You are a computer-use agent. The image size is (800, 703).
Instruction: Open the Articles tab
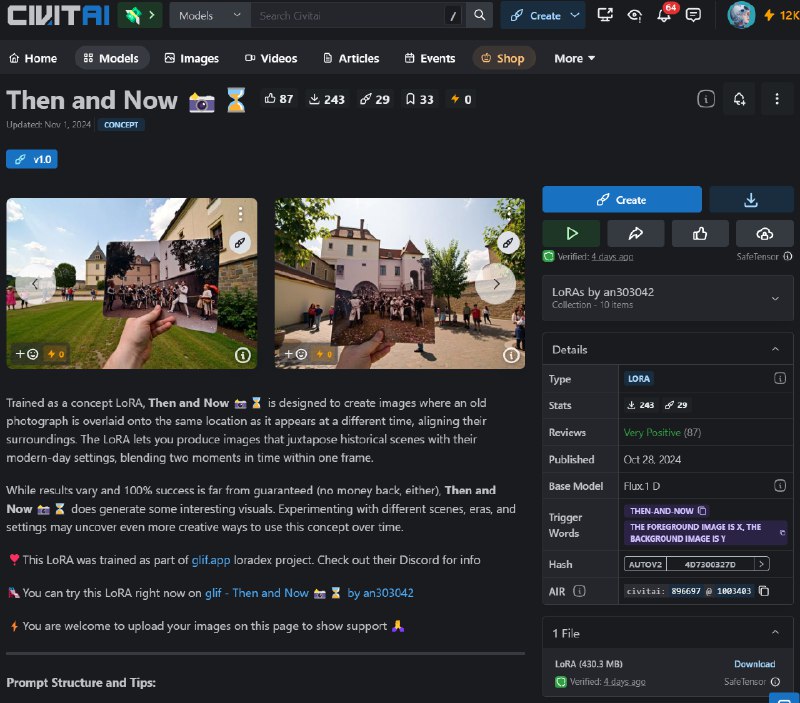coord(351,58)
